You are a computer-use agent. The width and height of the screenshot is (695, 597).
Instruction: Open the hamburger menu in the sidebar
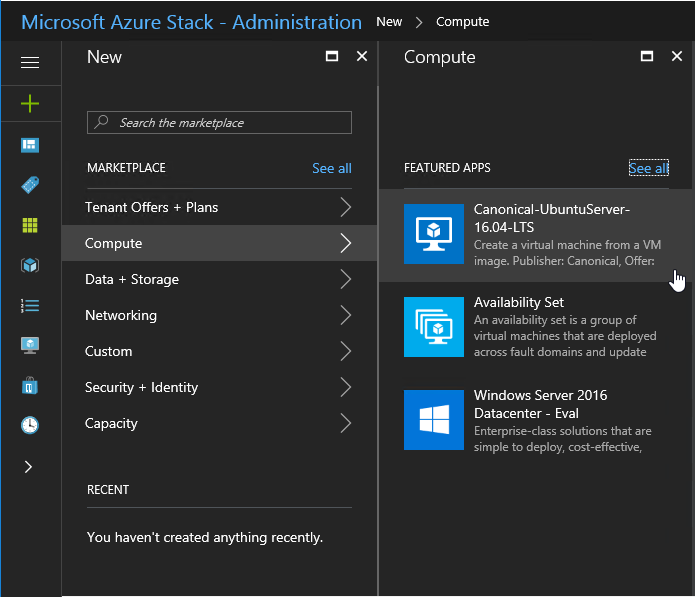pos(30,62)
